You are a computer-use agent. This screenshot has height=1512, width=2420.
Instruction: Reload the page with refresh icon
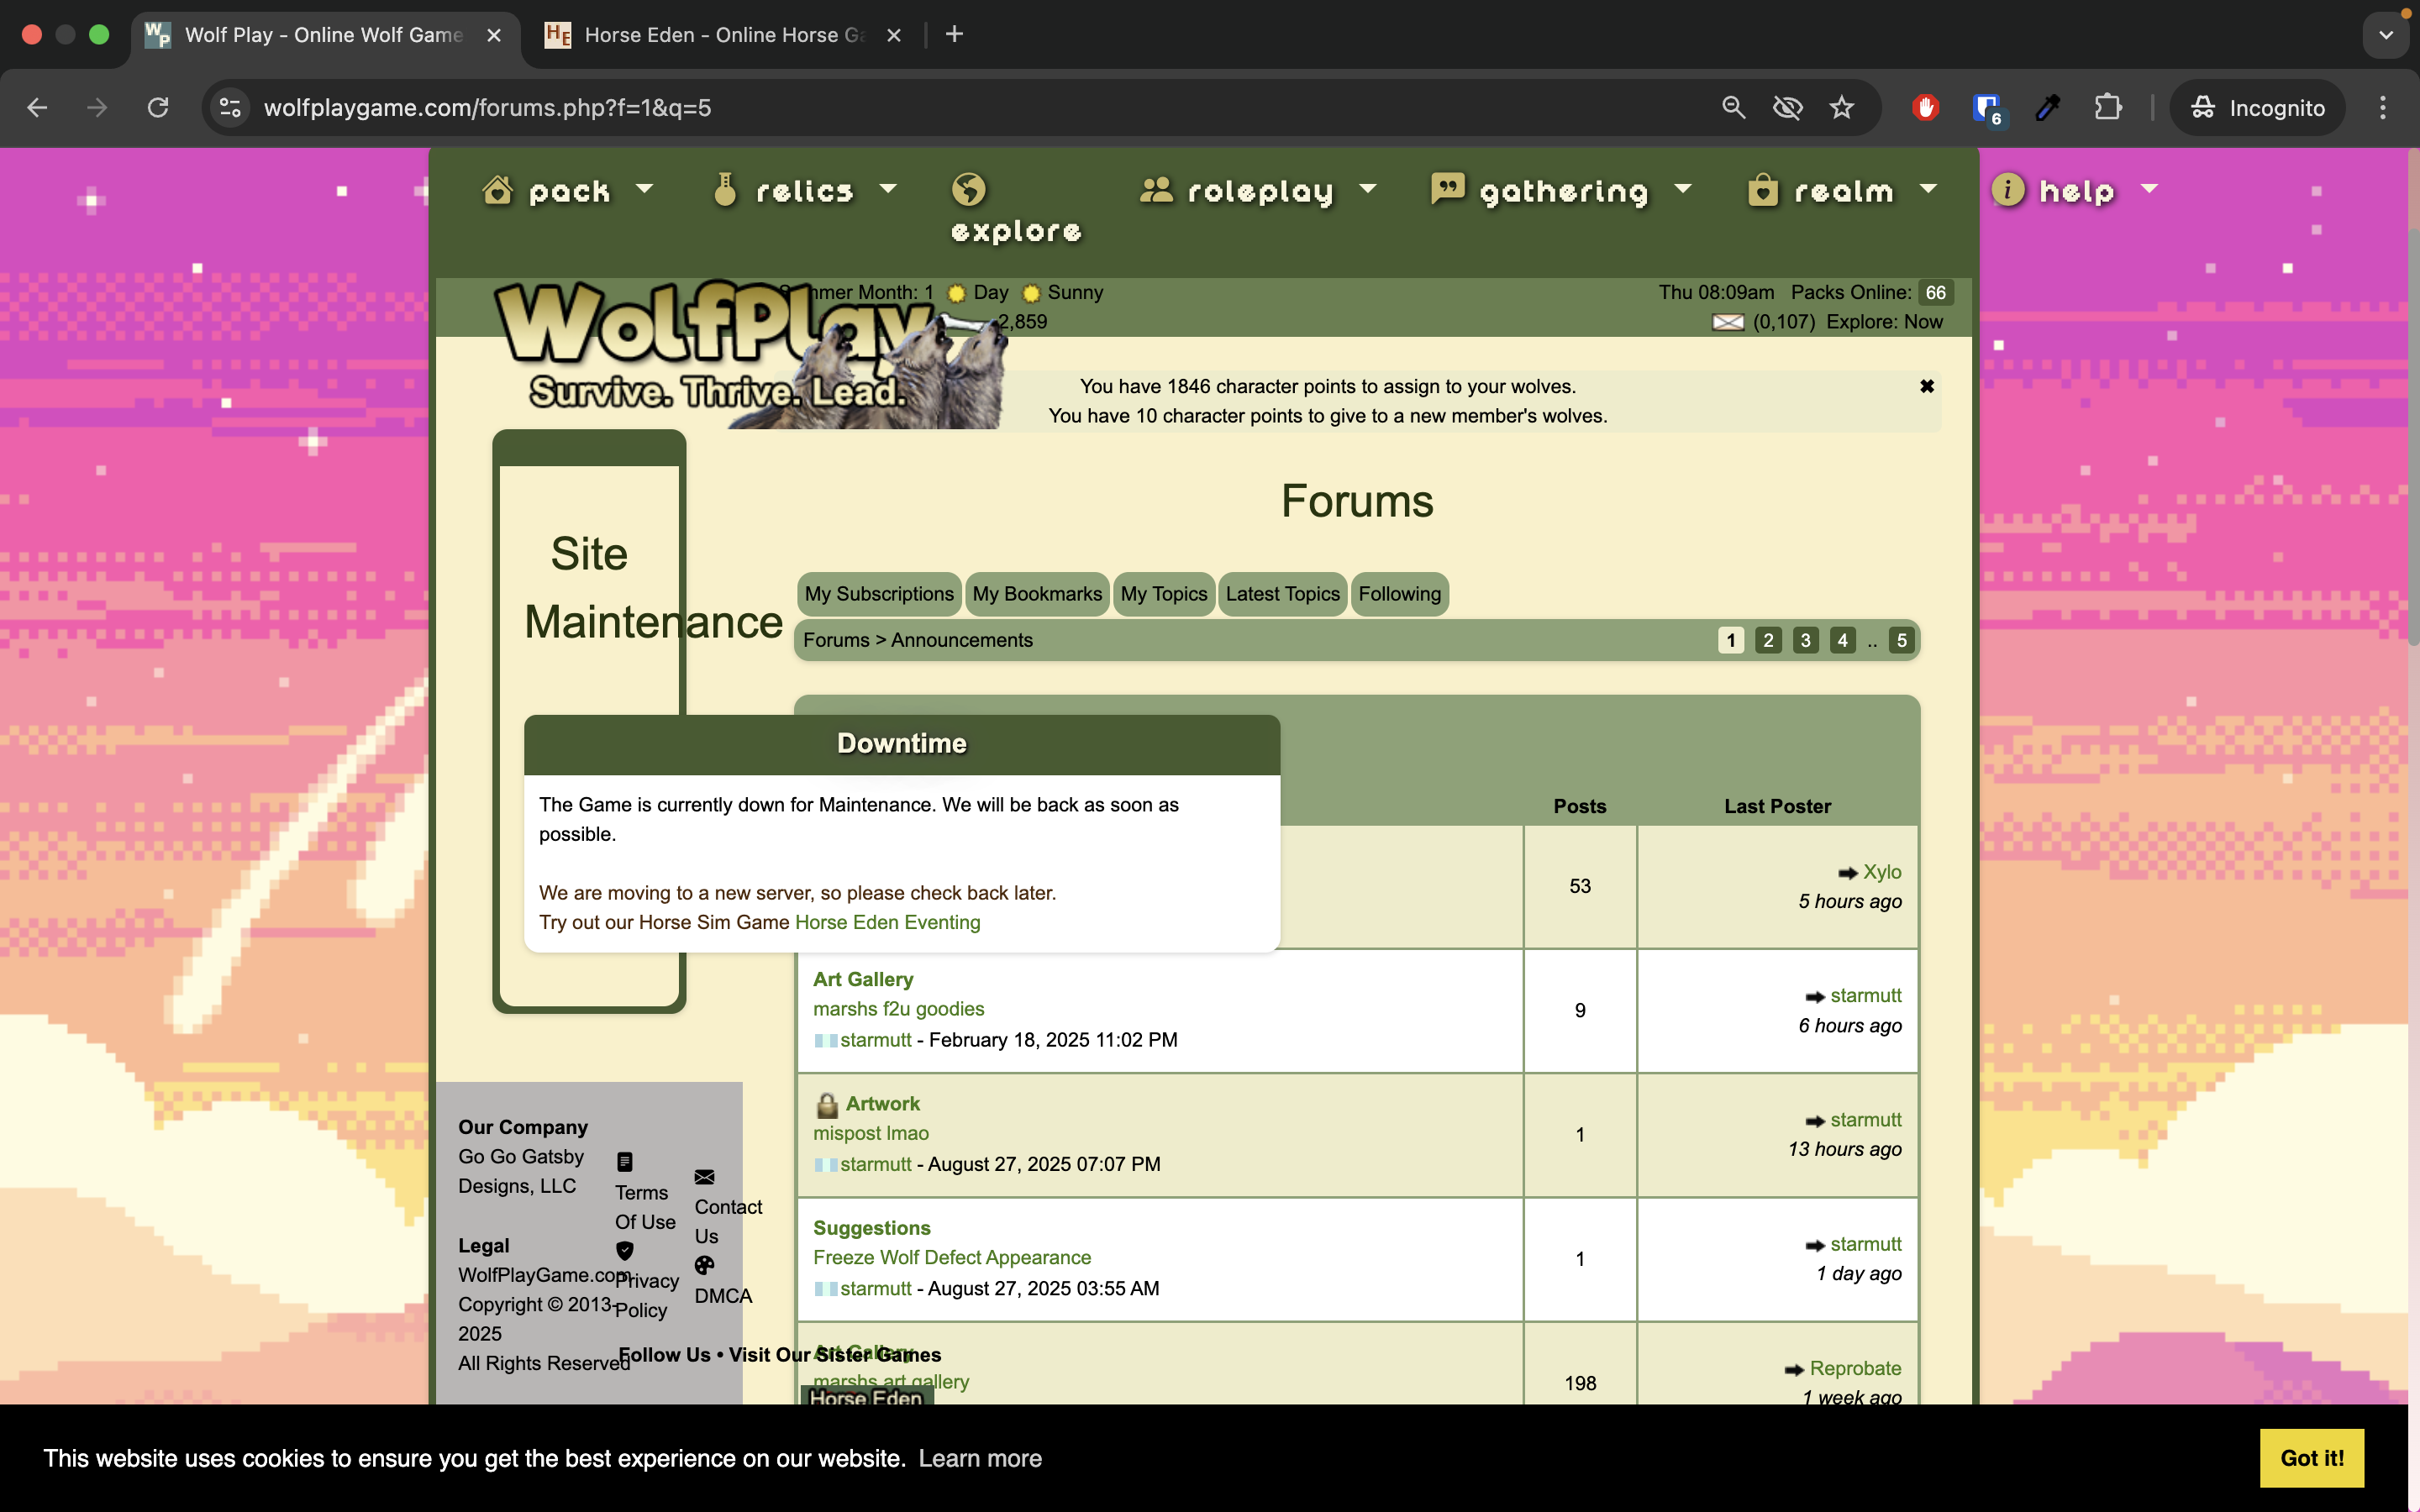tap(158, 107)
